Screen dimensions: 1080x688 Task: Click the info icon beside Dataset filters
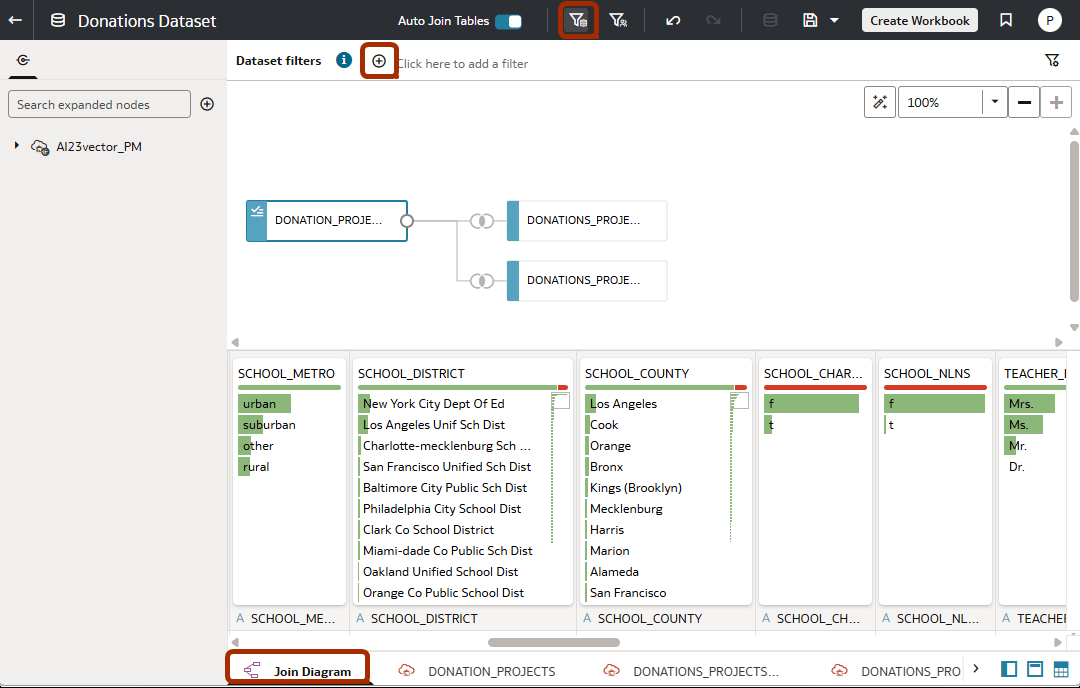pos(343,60)
